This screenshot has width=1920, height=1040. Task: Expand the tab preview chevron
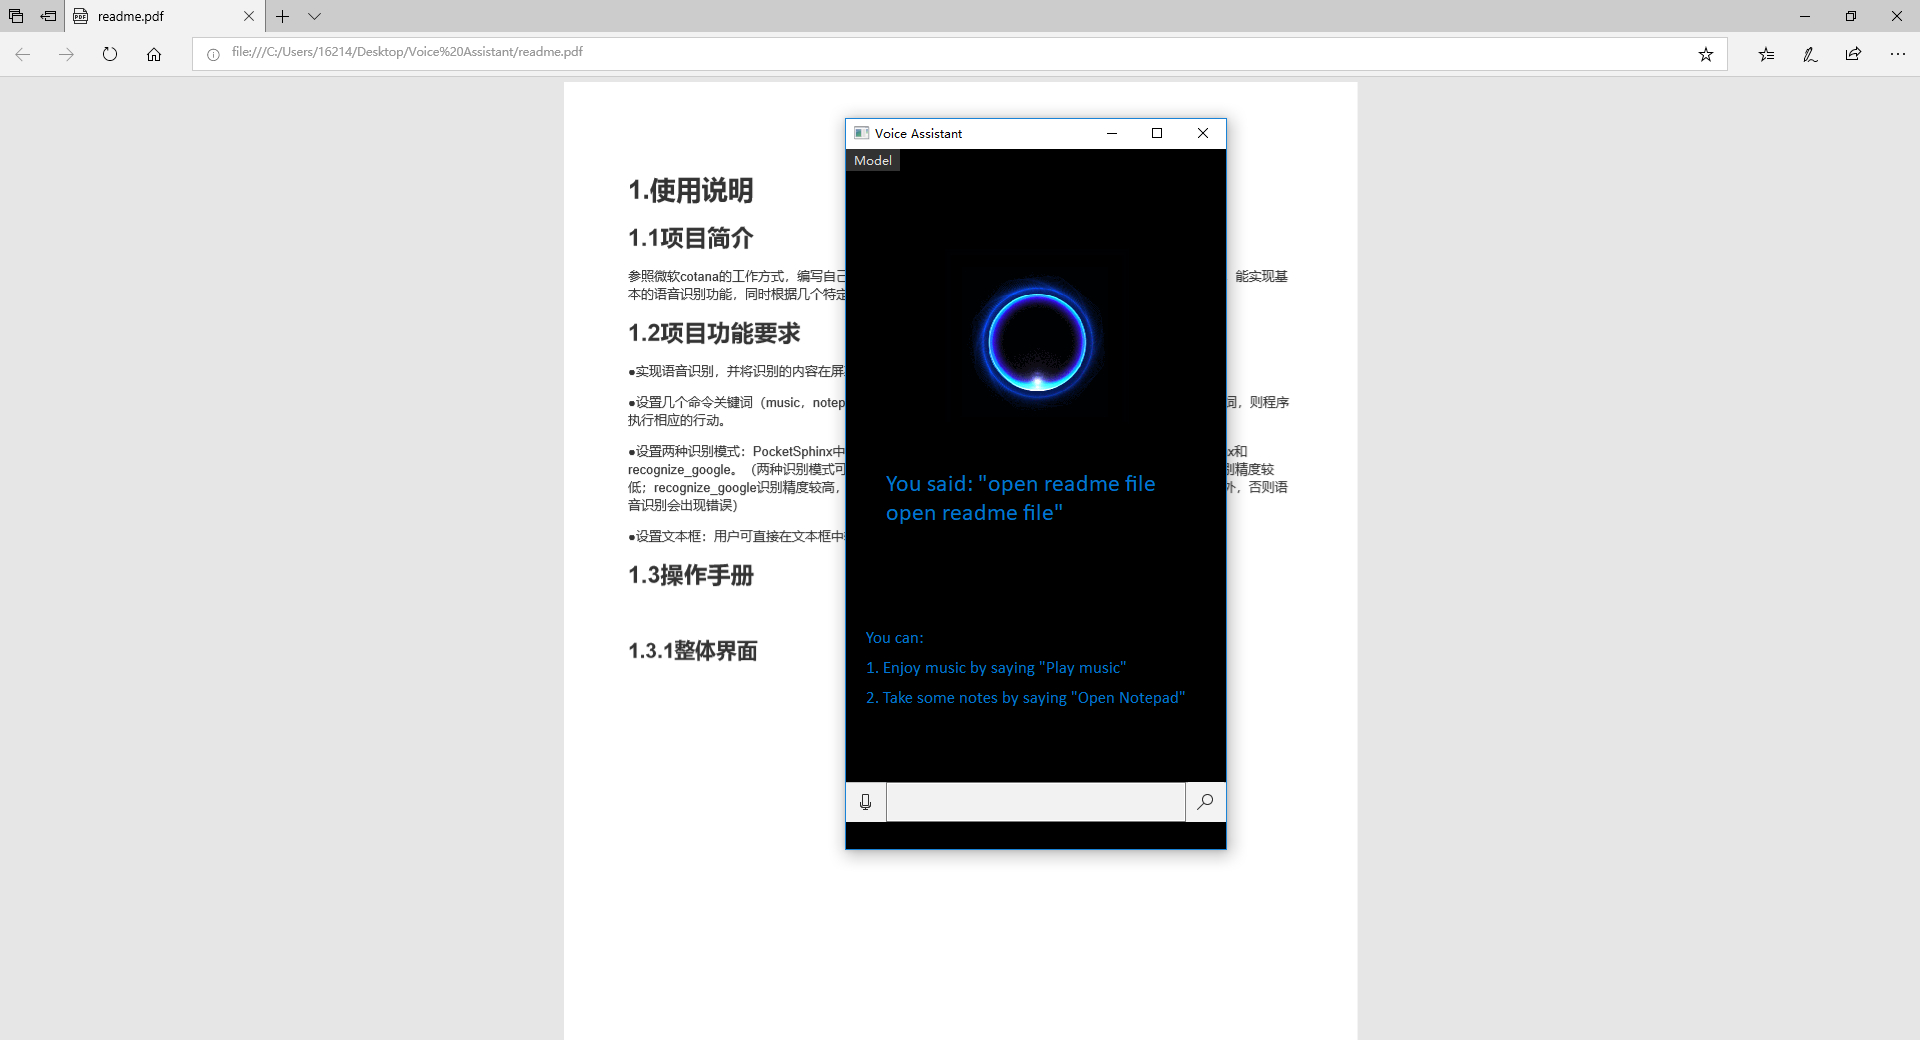click(x=314, y=16)
